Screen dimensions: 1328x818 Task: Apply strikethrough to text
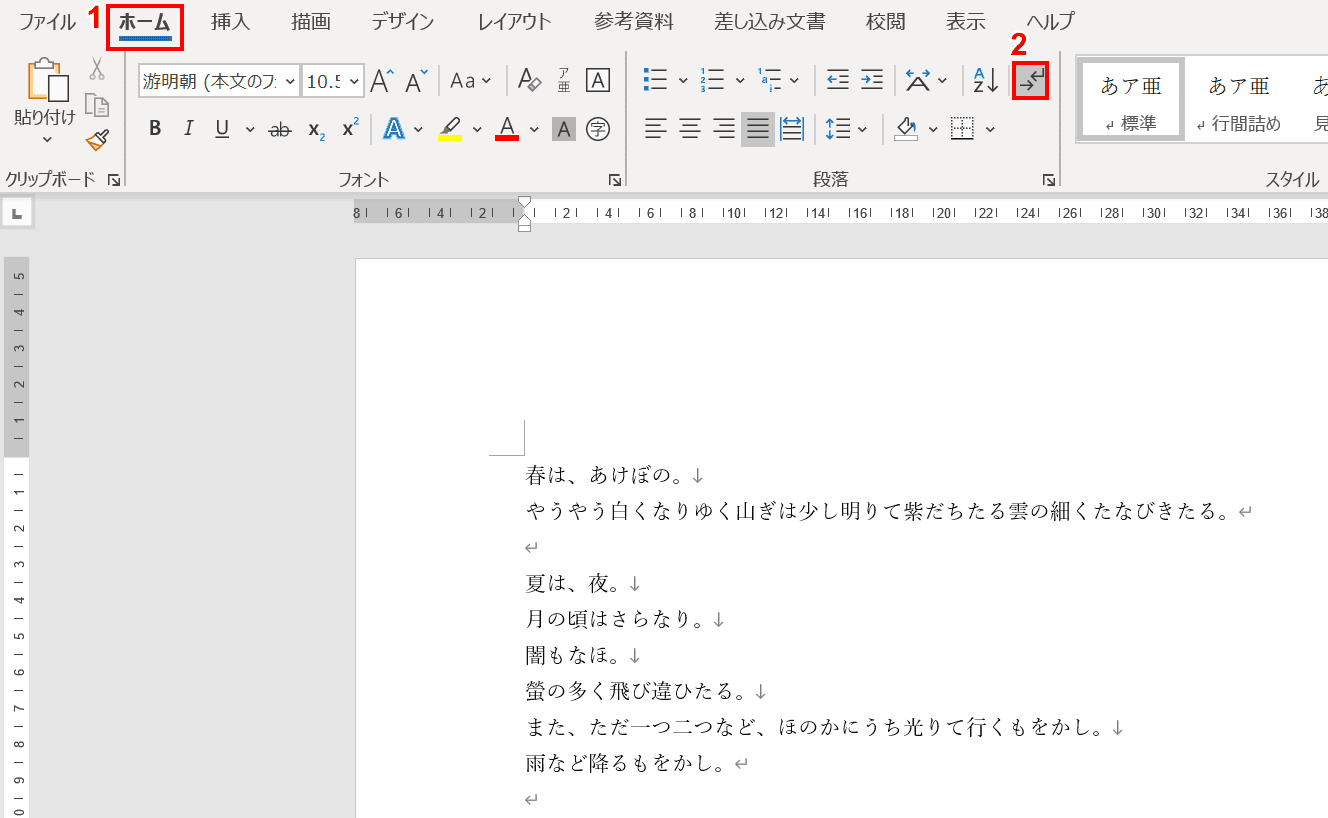pyautogui.click(x=280, y=129)
